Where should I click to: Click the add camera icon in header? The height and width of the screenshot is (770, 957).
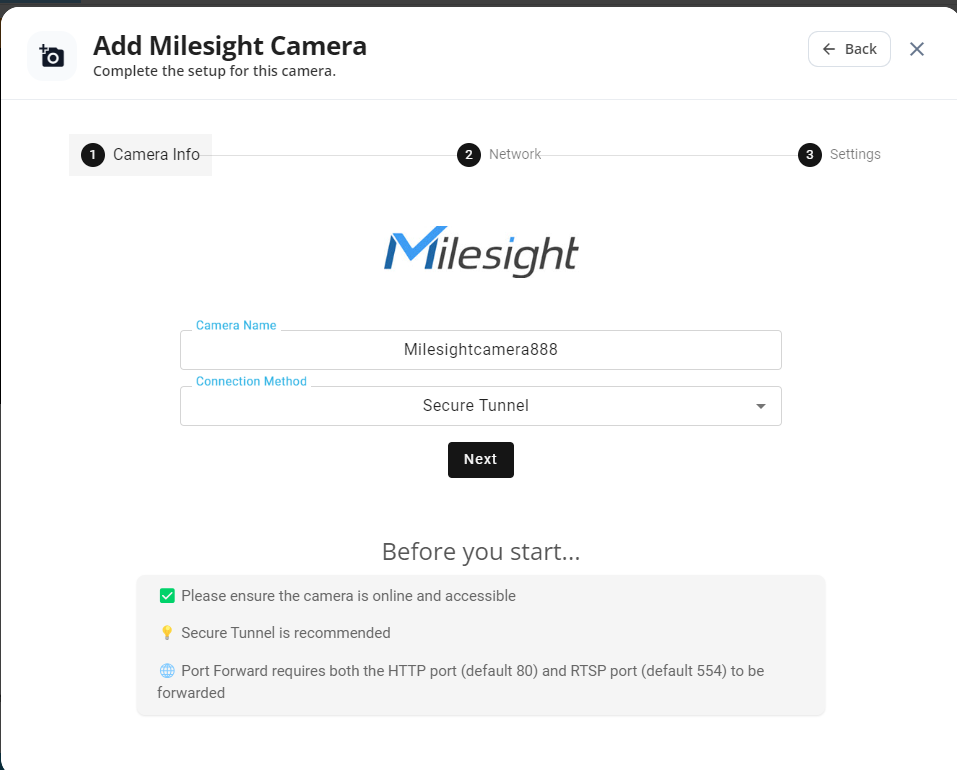[52, 56]
